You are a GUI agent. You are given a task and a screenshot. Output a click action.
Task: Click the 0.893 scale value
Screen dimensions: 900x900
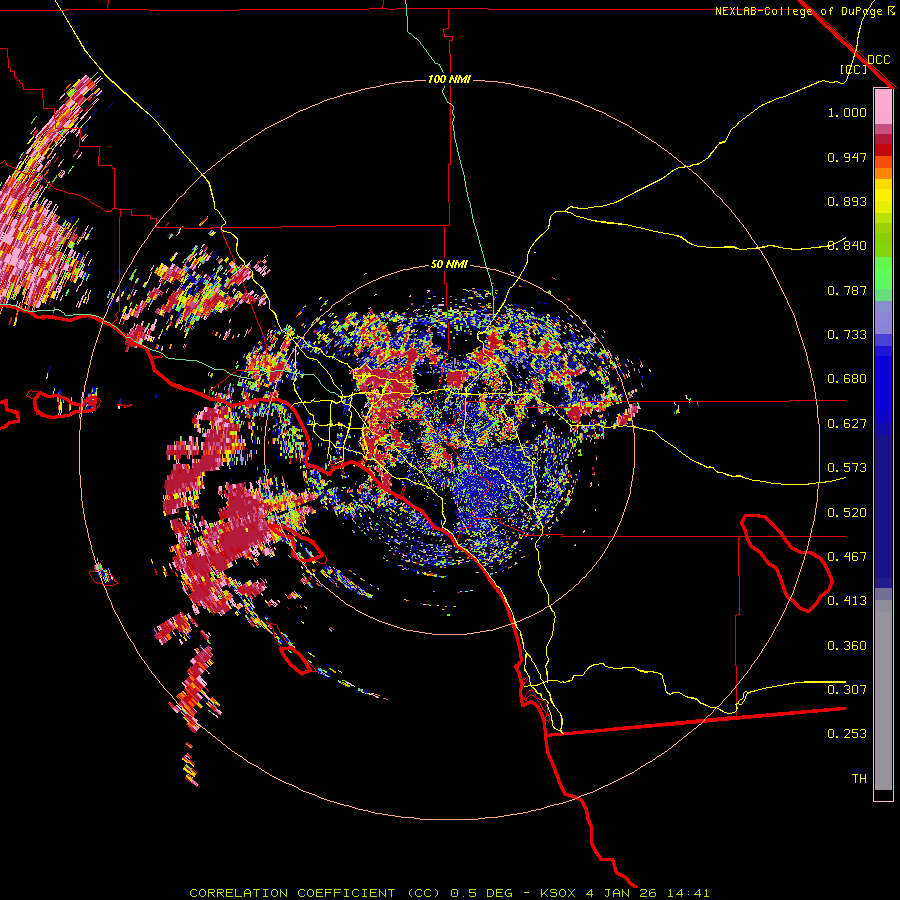(847, 201)
